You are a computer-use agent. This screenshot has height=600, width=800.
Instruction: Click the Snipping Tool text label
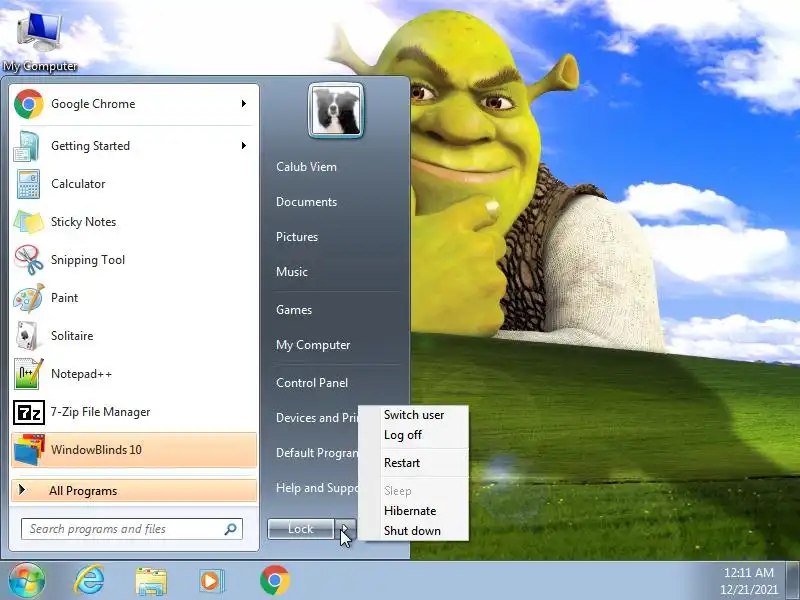pyautogui.click(x=88, y=260)
